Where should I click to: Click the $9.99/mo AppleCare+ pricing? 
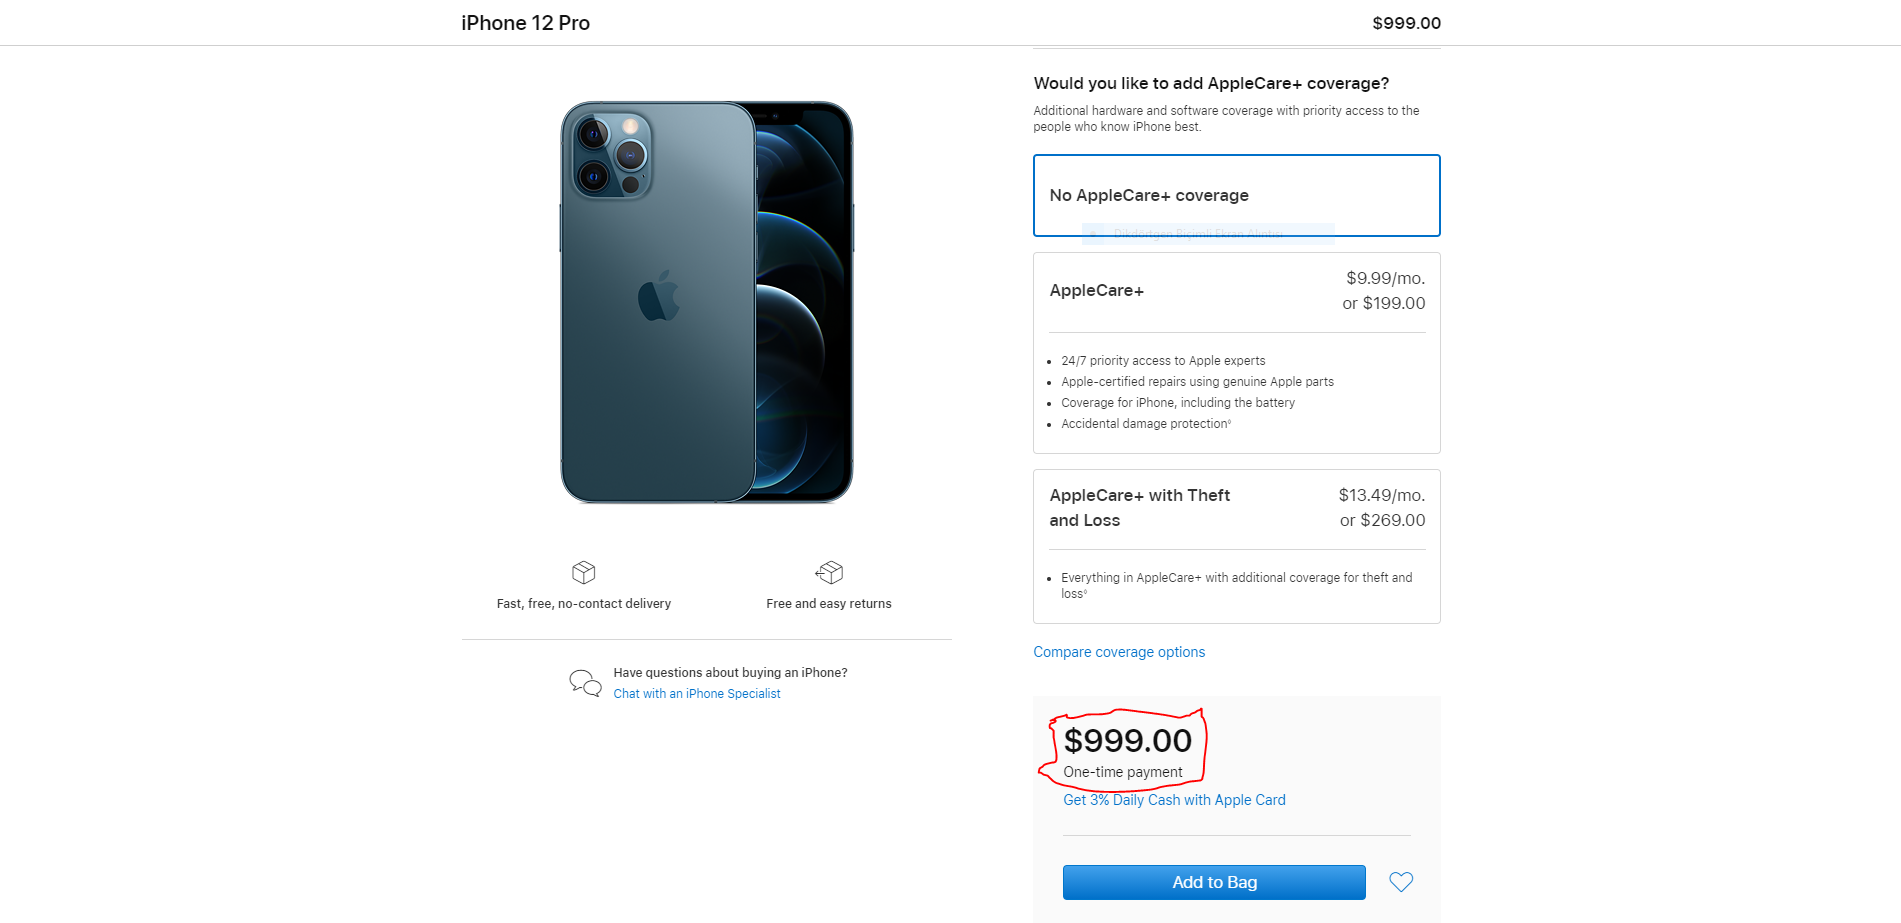[x=1385, y=278]
